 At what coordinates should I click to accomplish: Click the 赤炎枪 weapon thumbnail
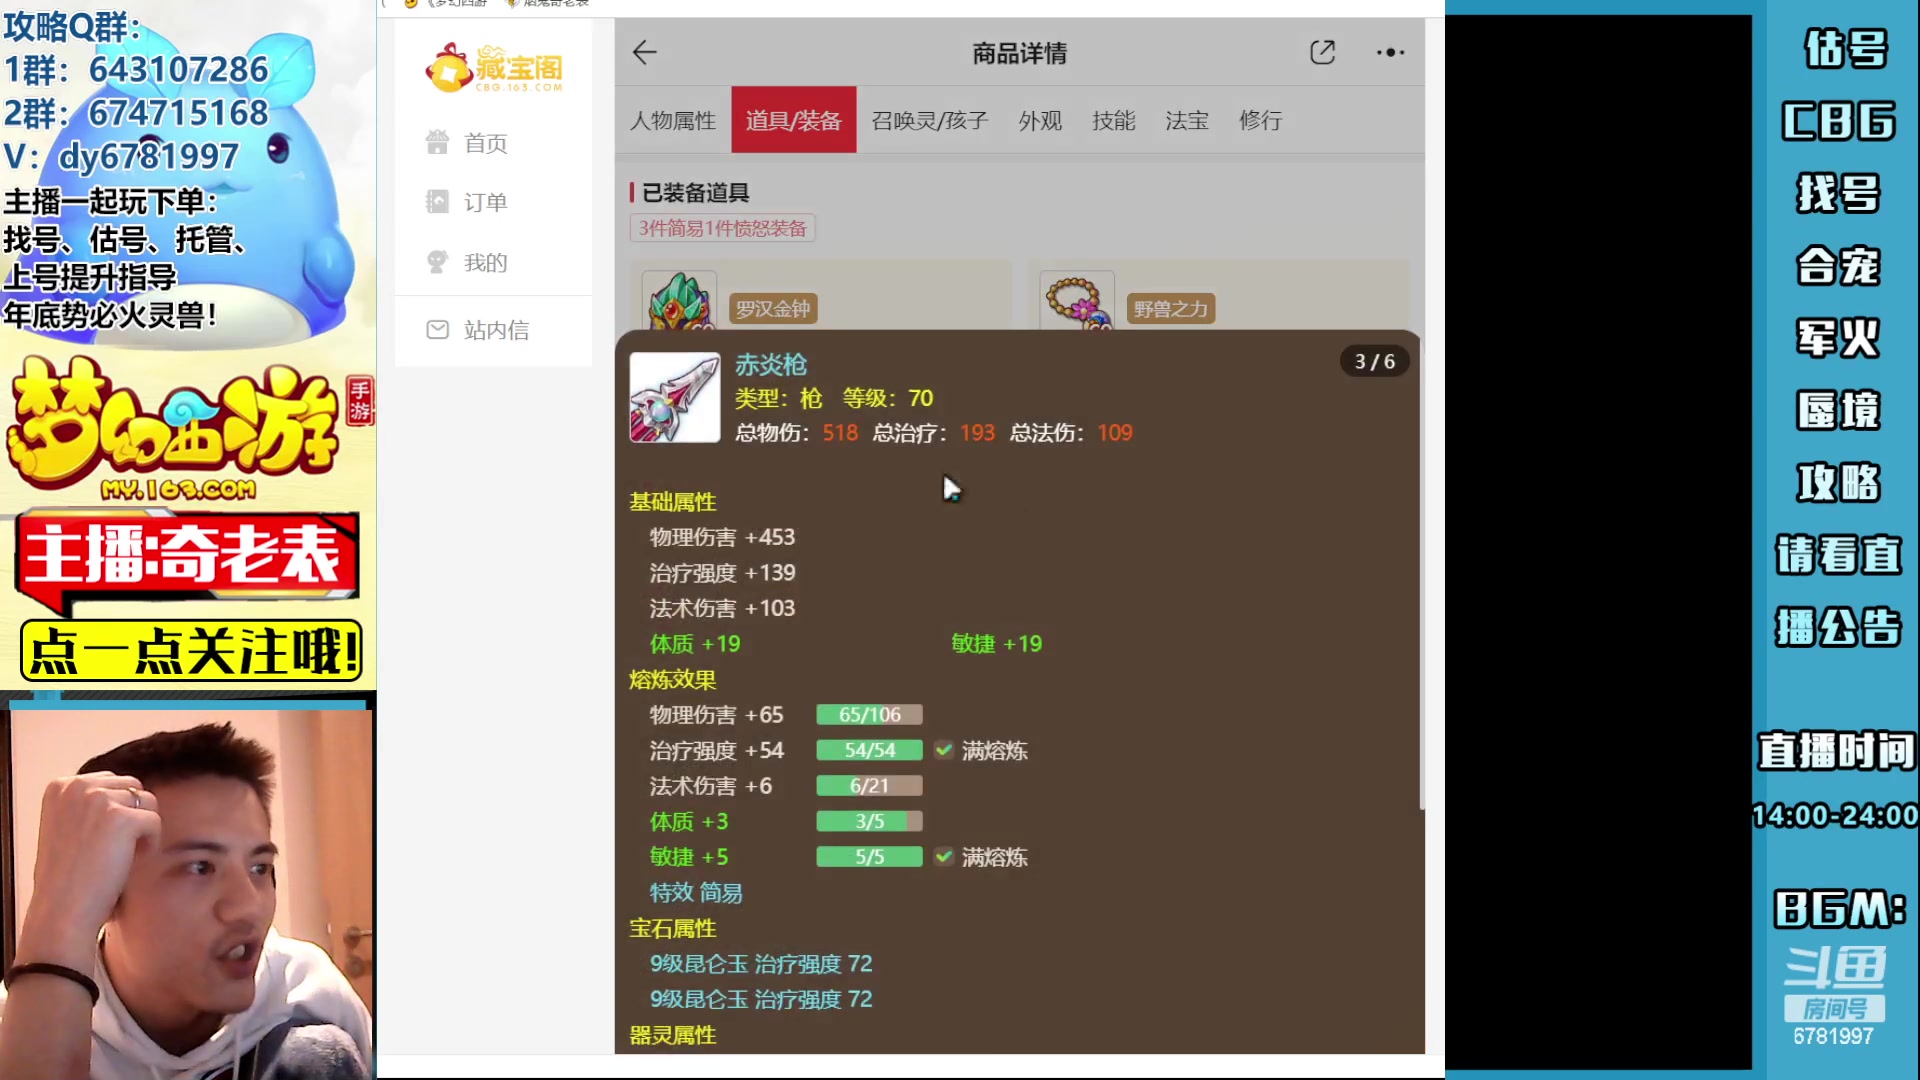coord(674,397)
